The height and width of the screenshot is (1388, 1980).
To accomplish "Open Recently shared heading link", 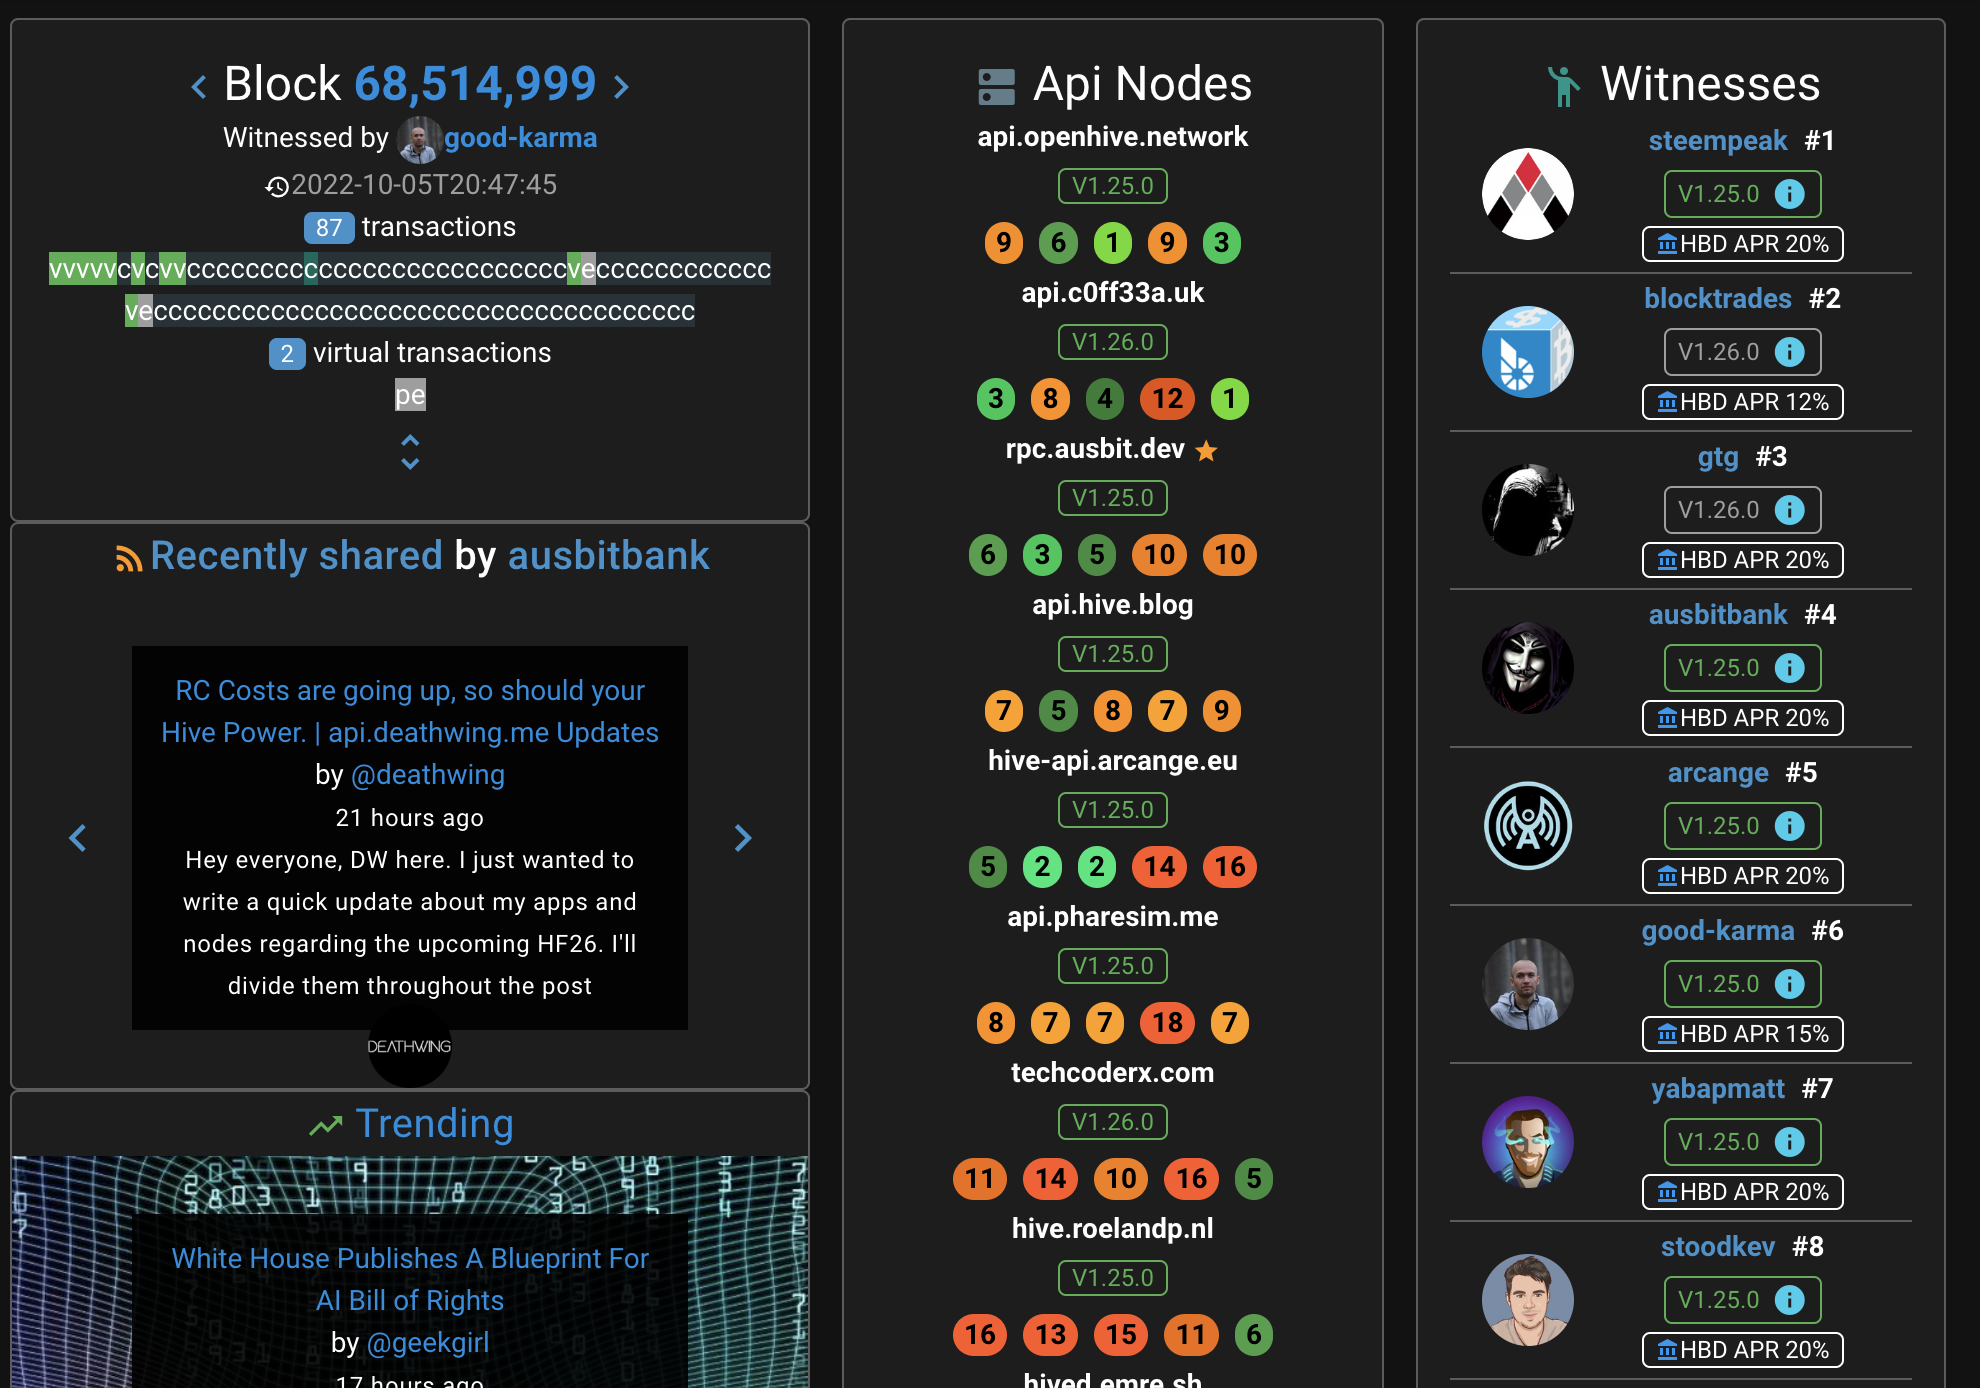I will [x=296, y=556].
